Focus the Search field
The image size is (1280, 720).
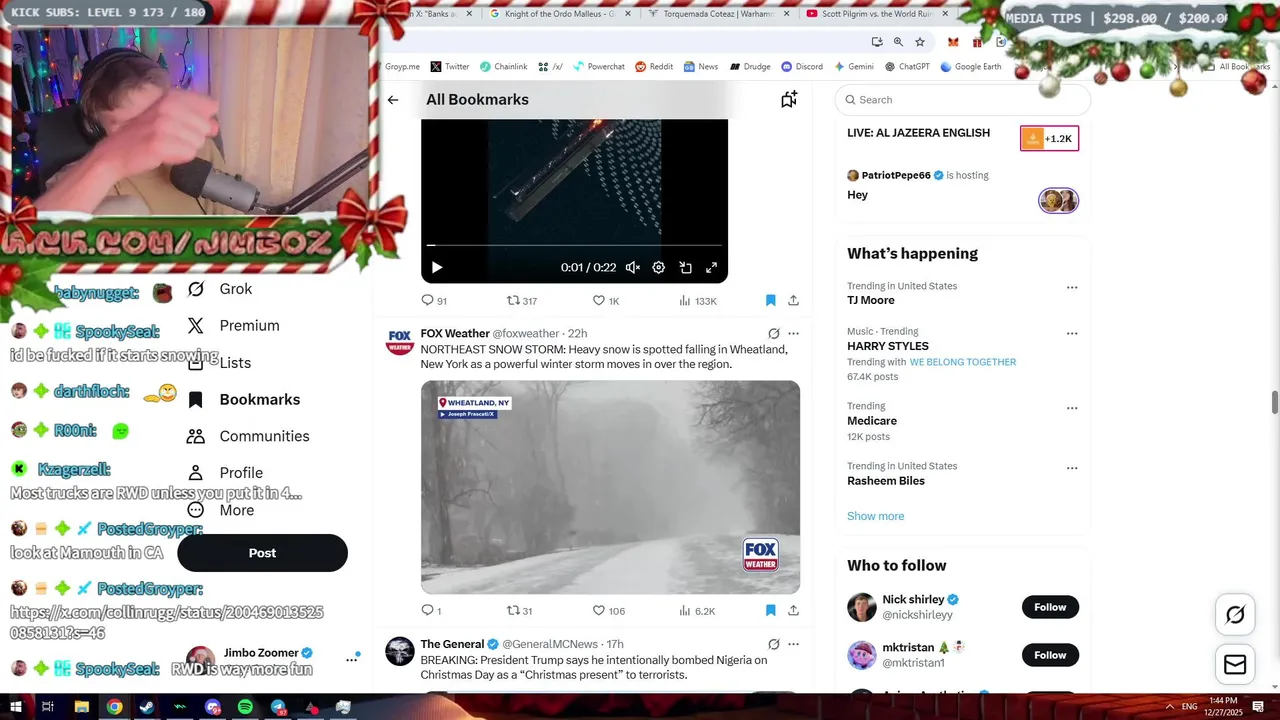point(963,100)
